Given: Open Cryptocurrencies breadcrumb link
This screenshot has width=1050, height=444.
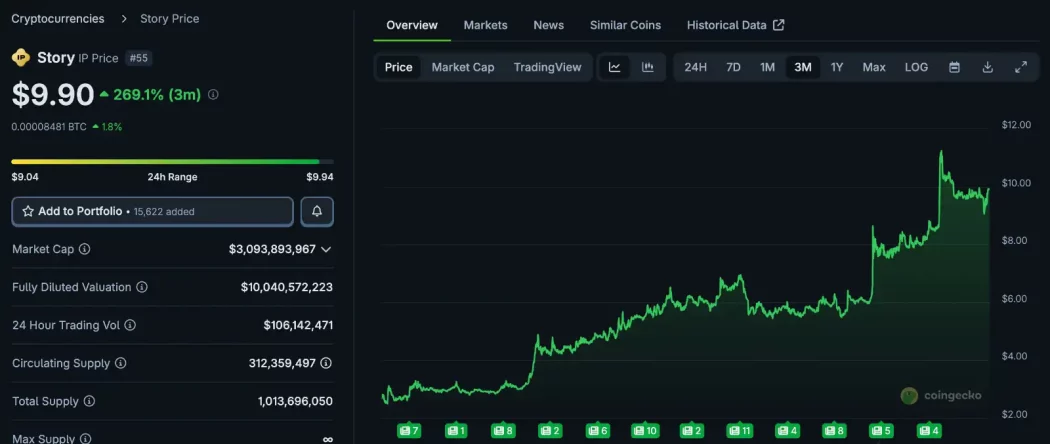Looking at the screenshot, I should (x=58, y=18).
